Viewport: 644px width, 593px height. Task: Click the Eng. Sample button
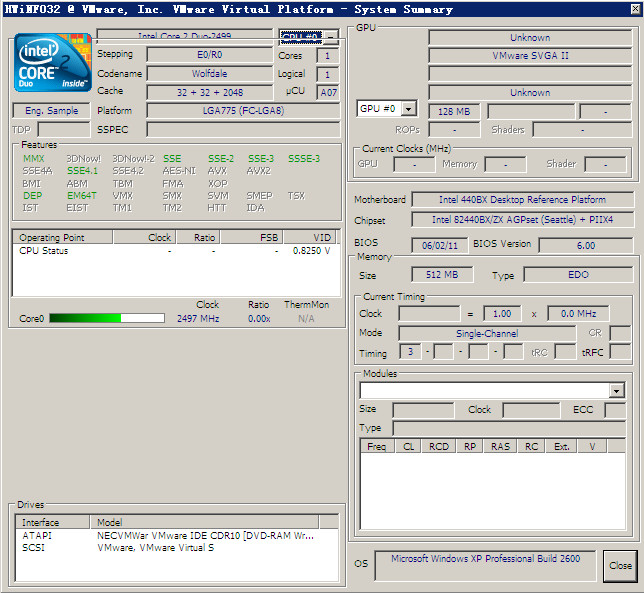point(52,111)
